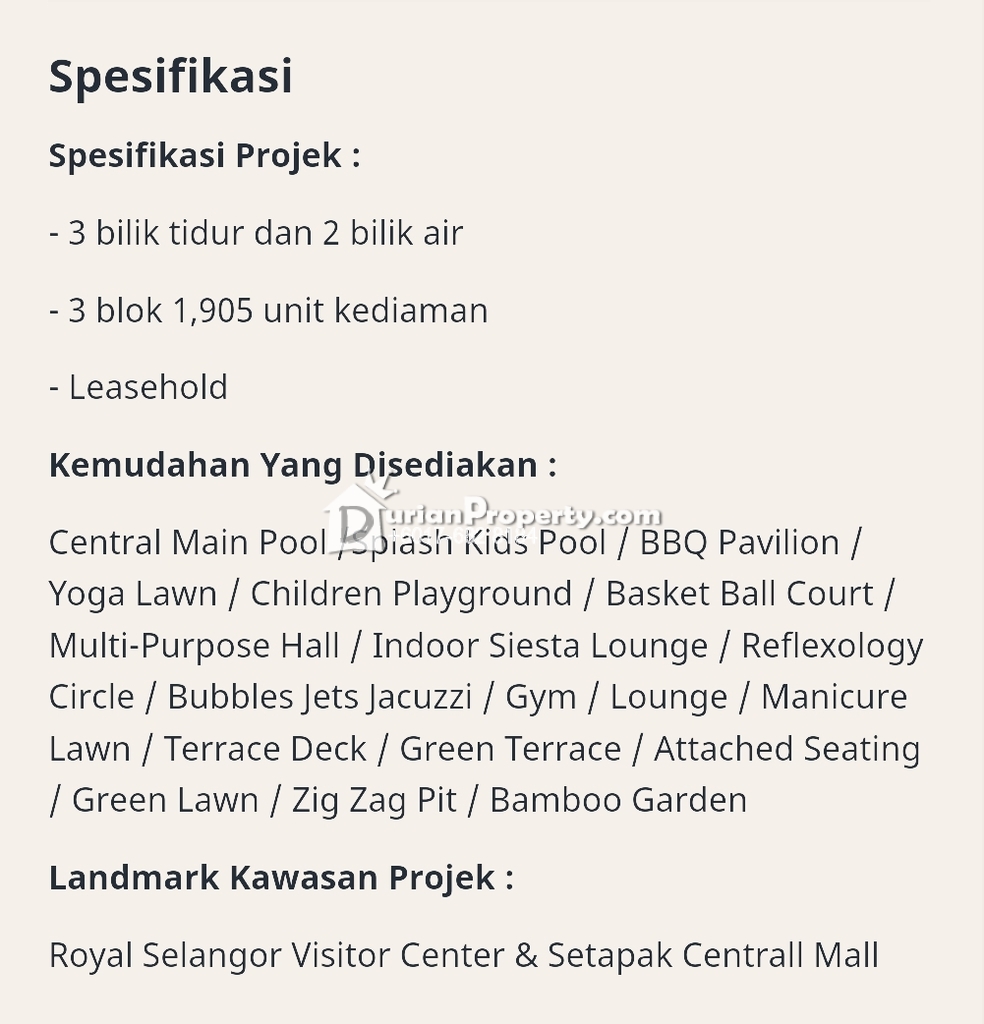This screenshot has width=984, height=1024.
Task: Click the Setapak Centrall Mall text
Action: (x=713, y=955)
